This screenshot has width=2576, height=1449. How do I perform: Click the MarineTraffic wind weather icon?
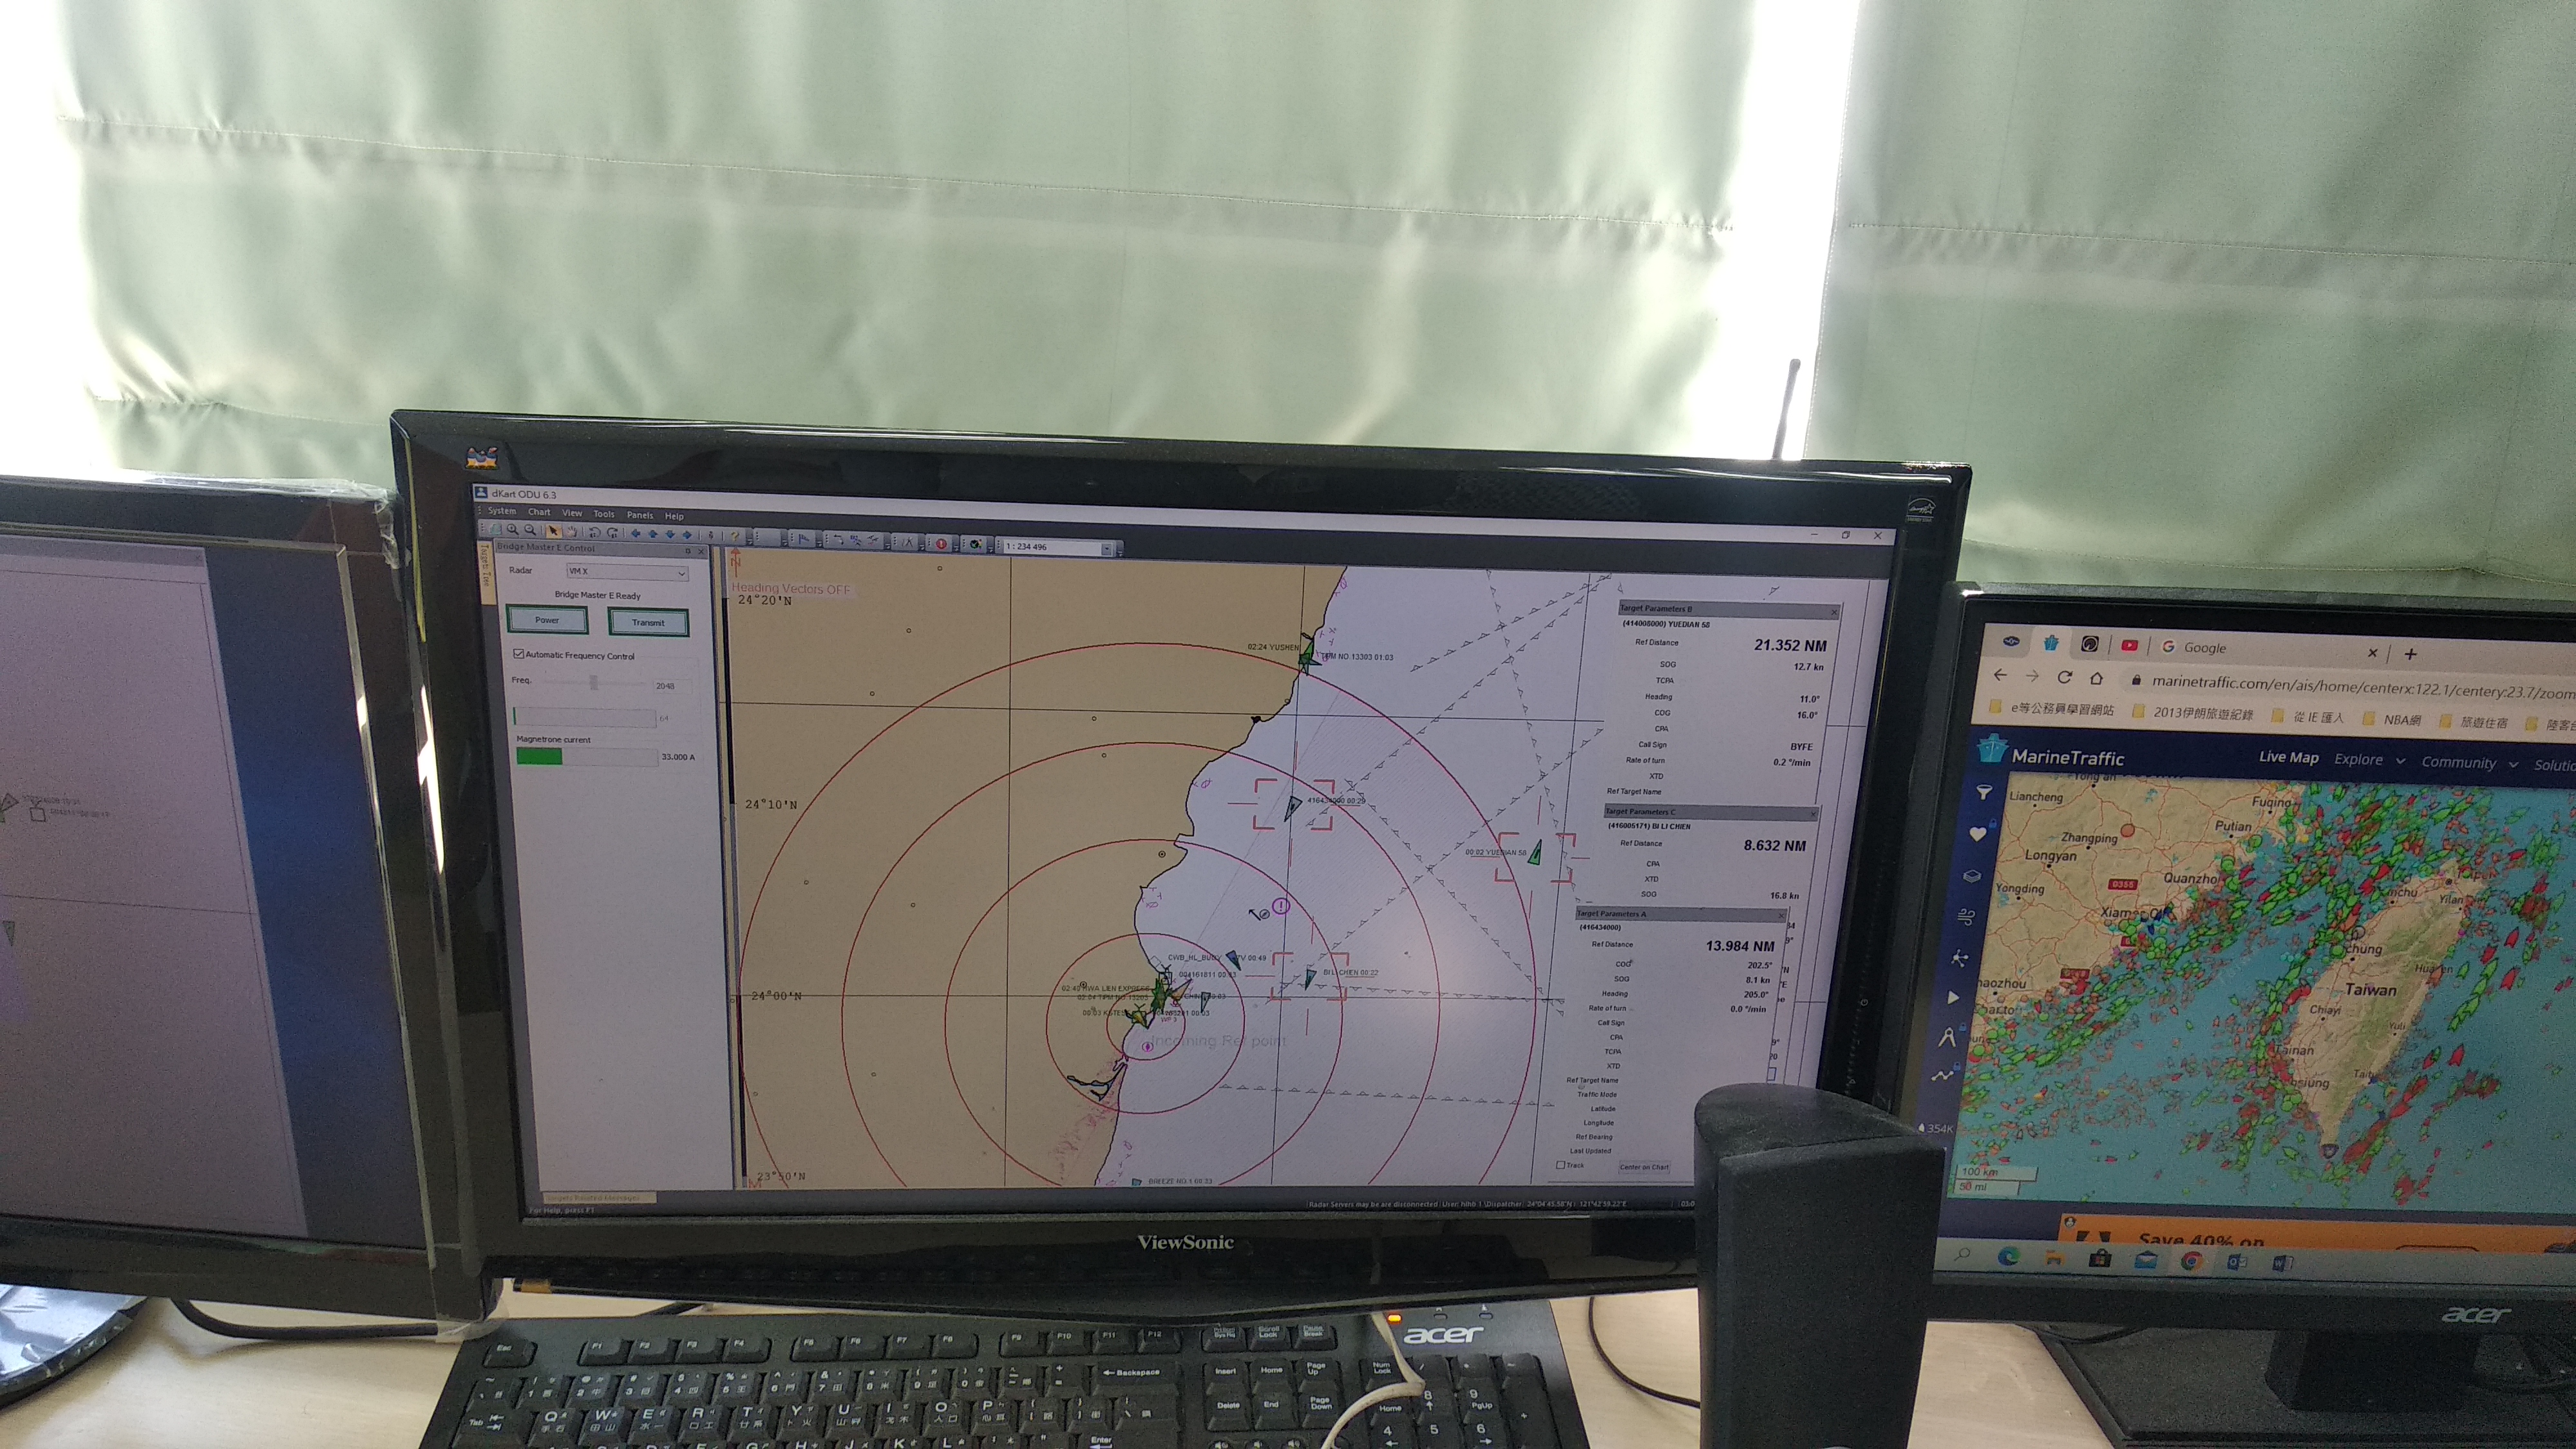click(1966, 916)
